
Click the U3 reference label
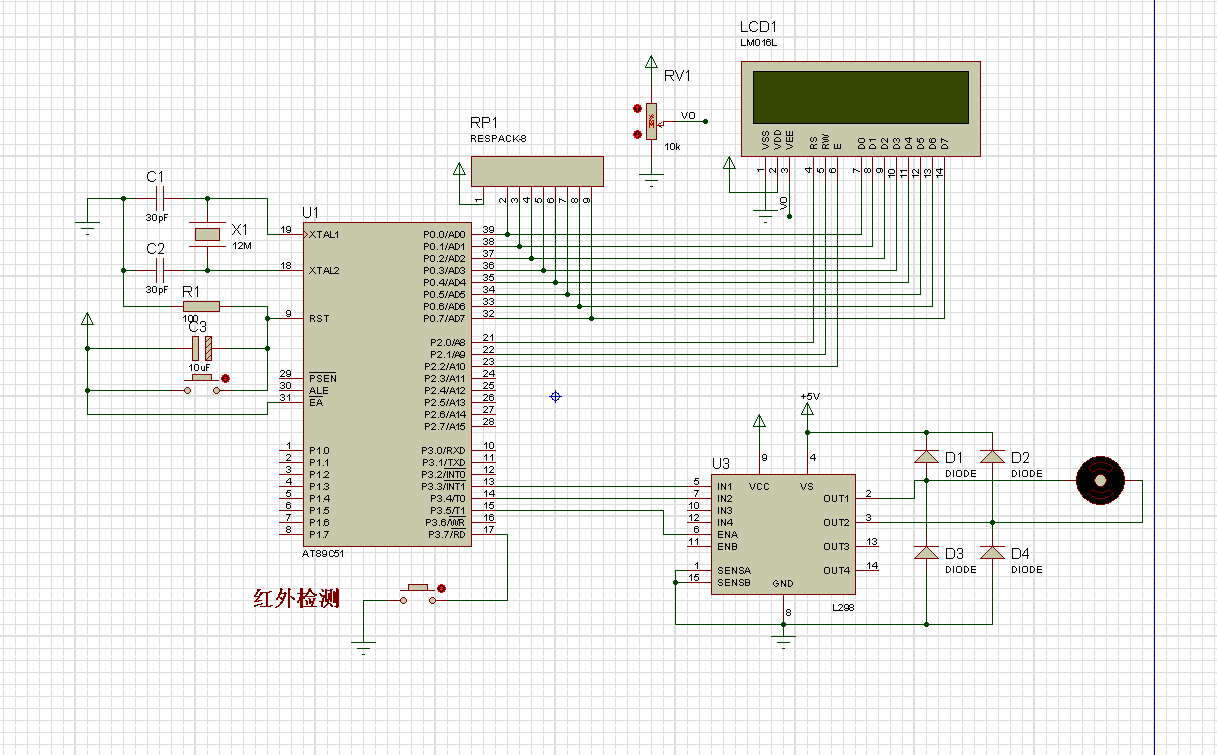tap(721, 463)
